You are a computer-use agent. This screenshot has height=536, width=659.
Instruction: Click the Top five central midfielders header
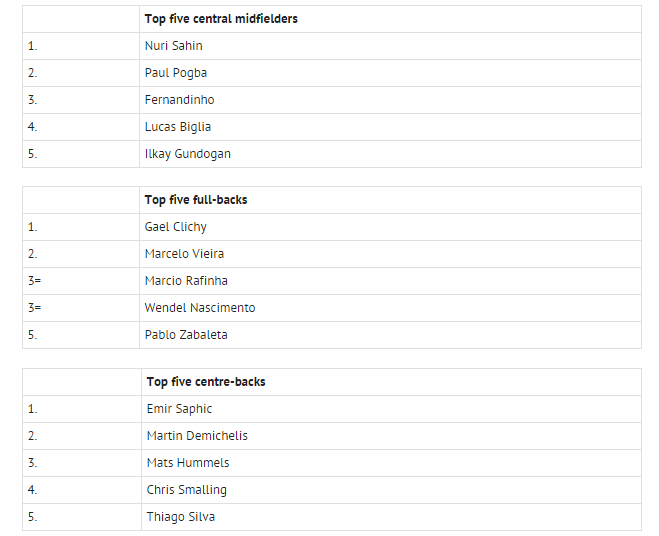coord(221,19)
